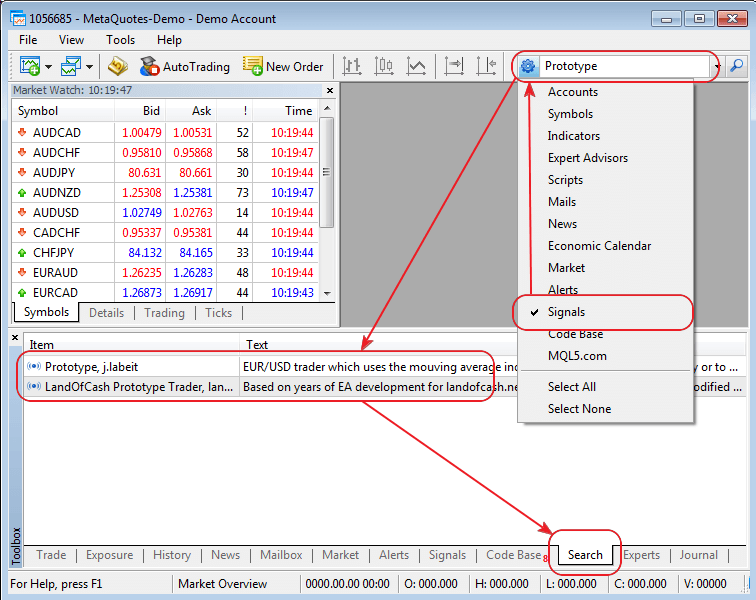Click the gold coins MetaEditor icon

(118, 66)
